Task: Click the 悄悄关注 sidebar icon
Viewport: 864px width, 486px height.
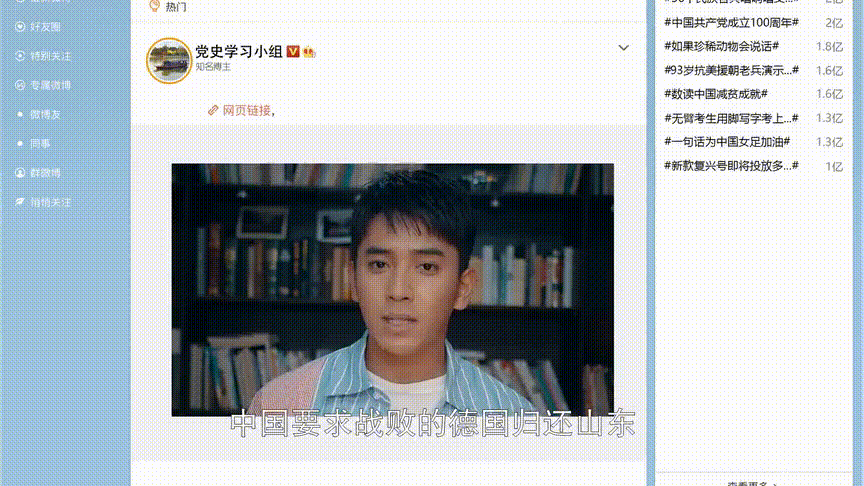Action: point(20,202)
